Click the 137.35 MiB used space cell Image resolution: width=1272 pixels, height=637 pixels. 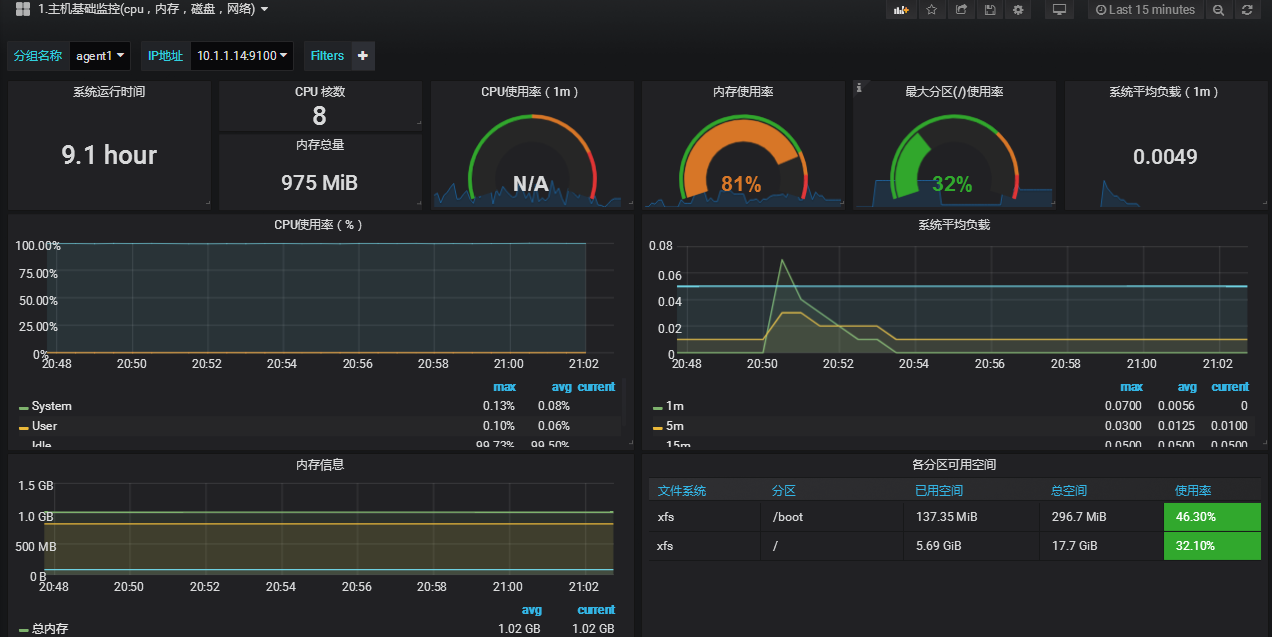[x=970, y=517]
